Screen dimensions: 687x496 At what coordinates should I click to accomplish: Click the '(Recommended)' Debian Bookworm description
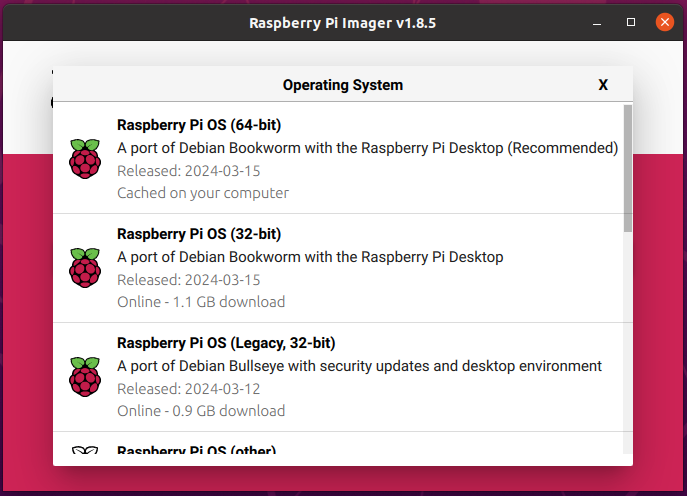click(367, 148)
